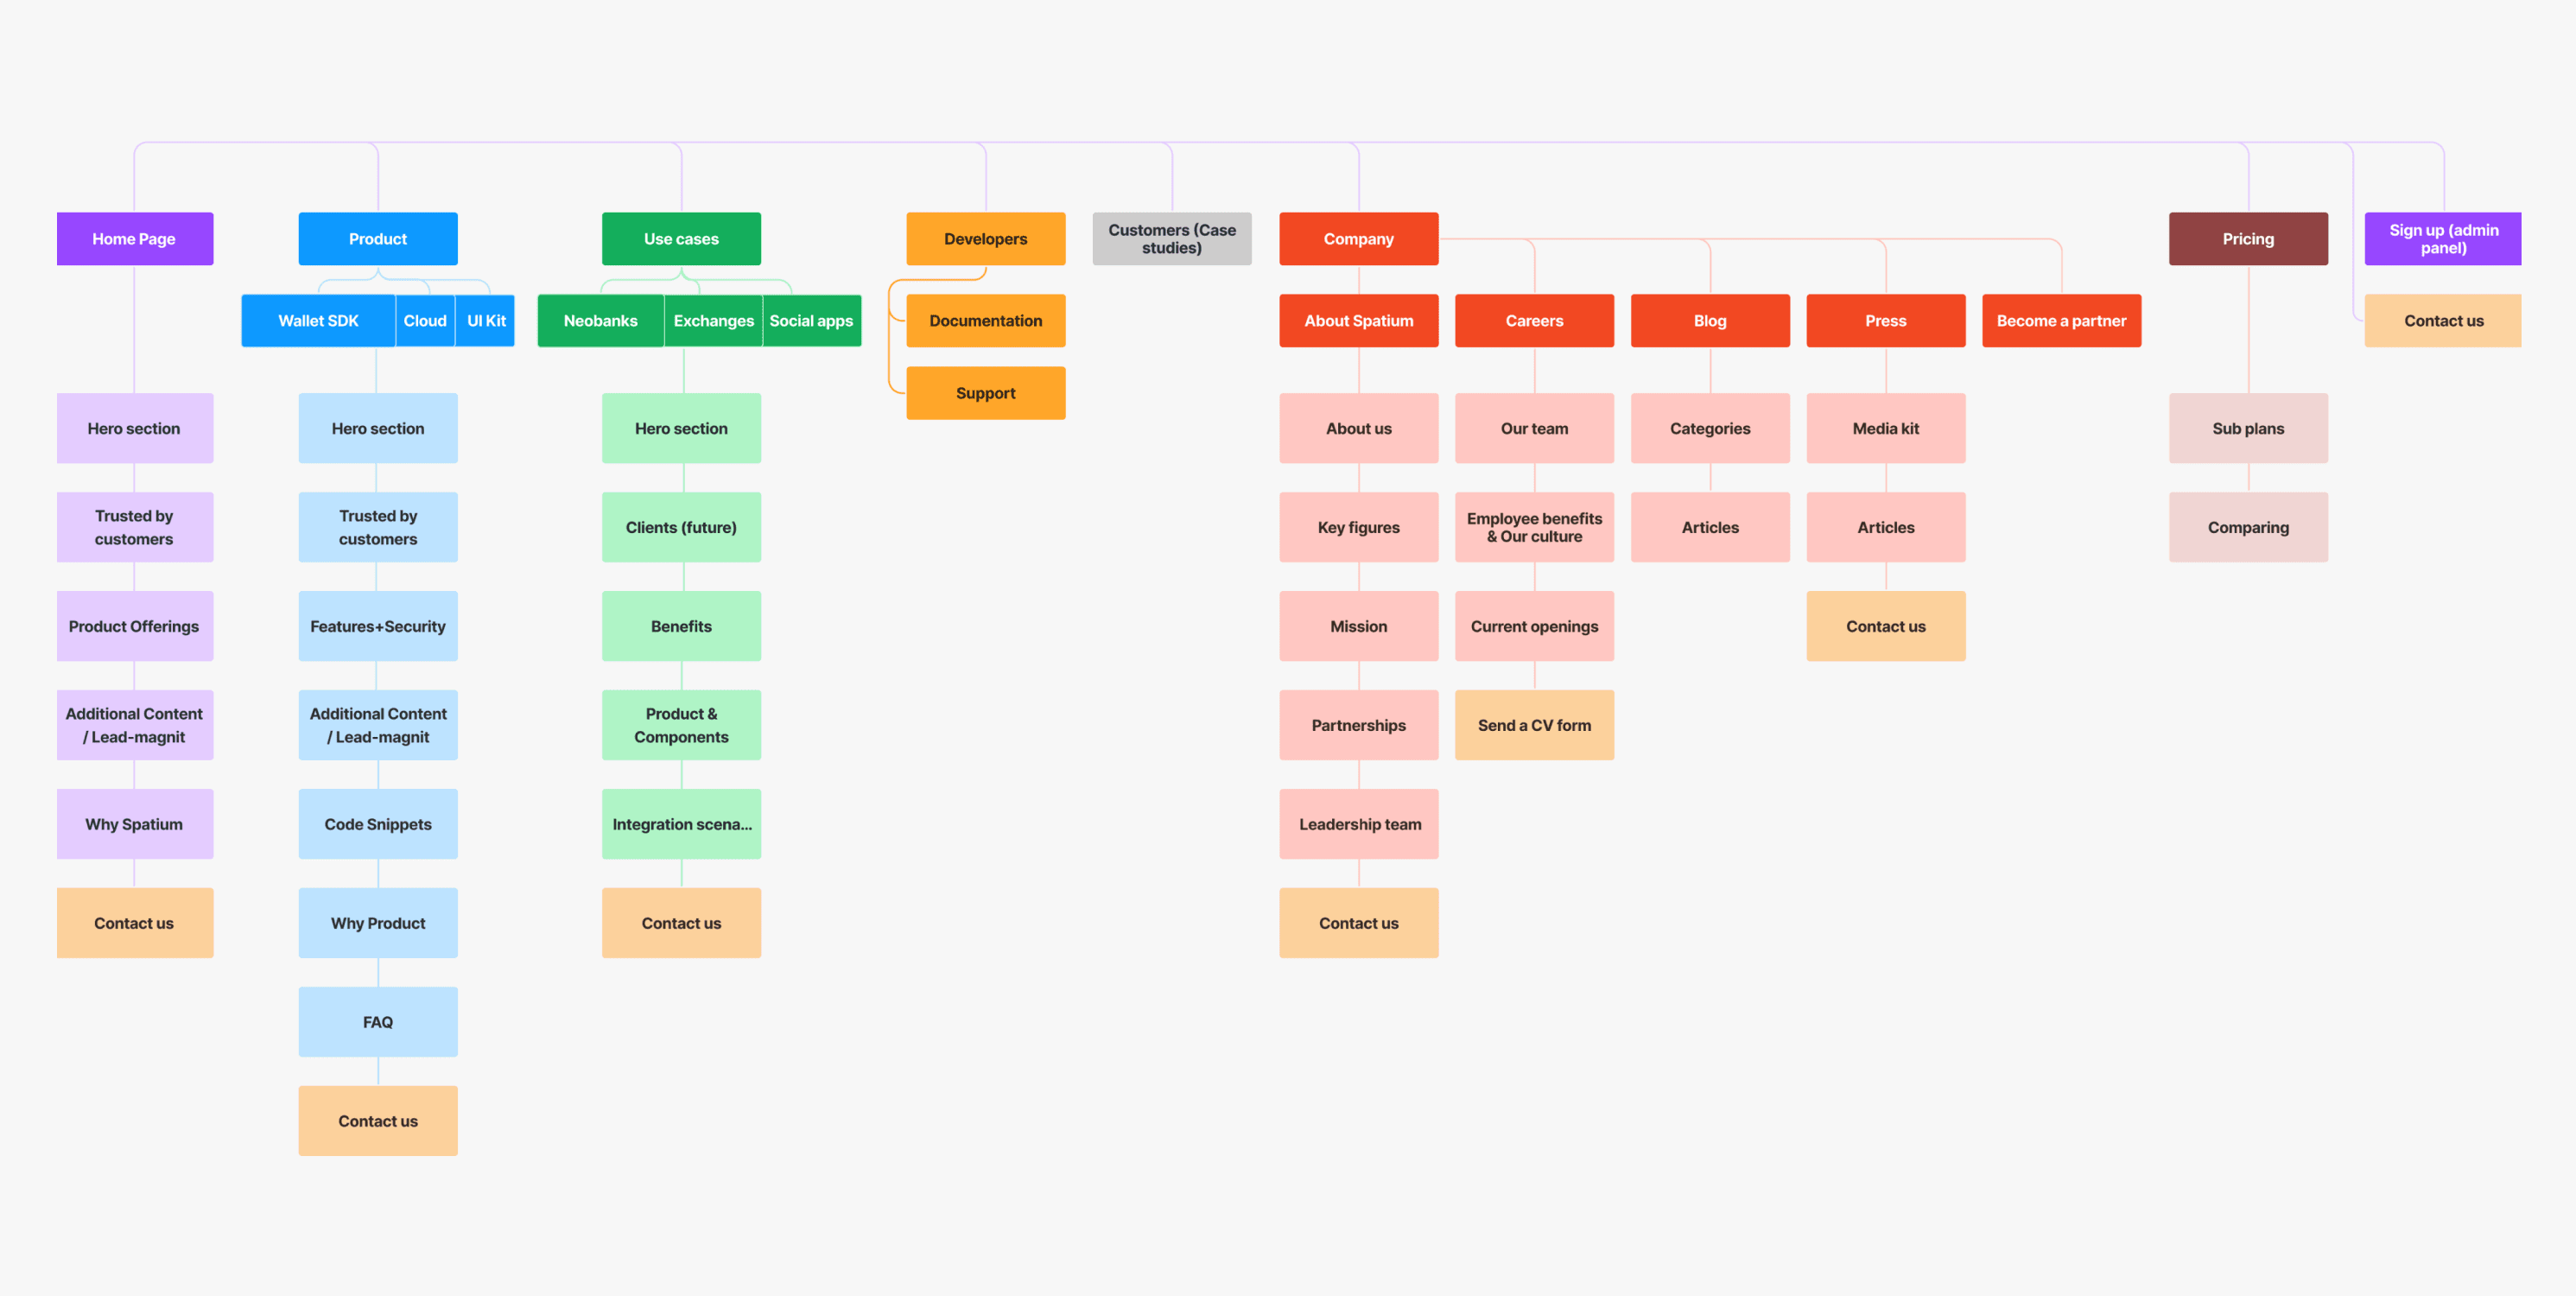Select the Comparing box
The width and height of the screenshot is (2576, 1296).
pos(2248,527)
